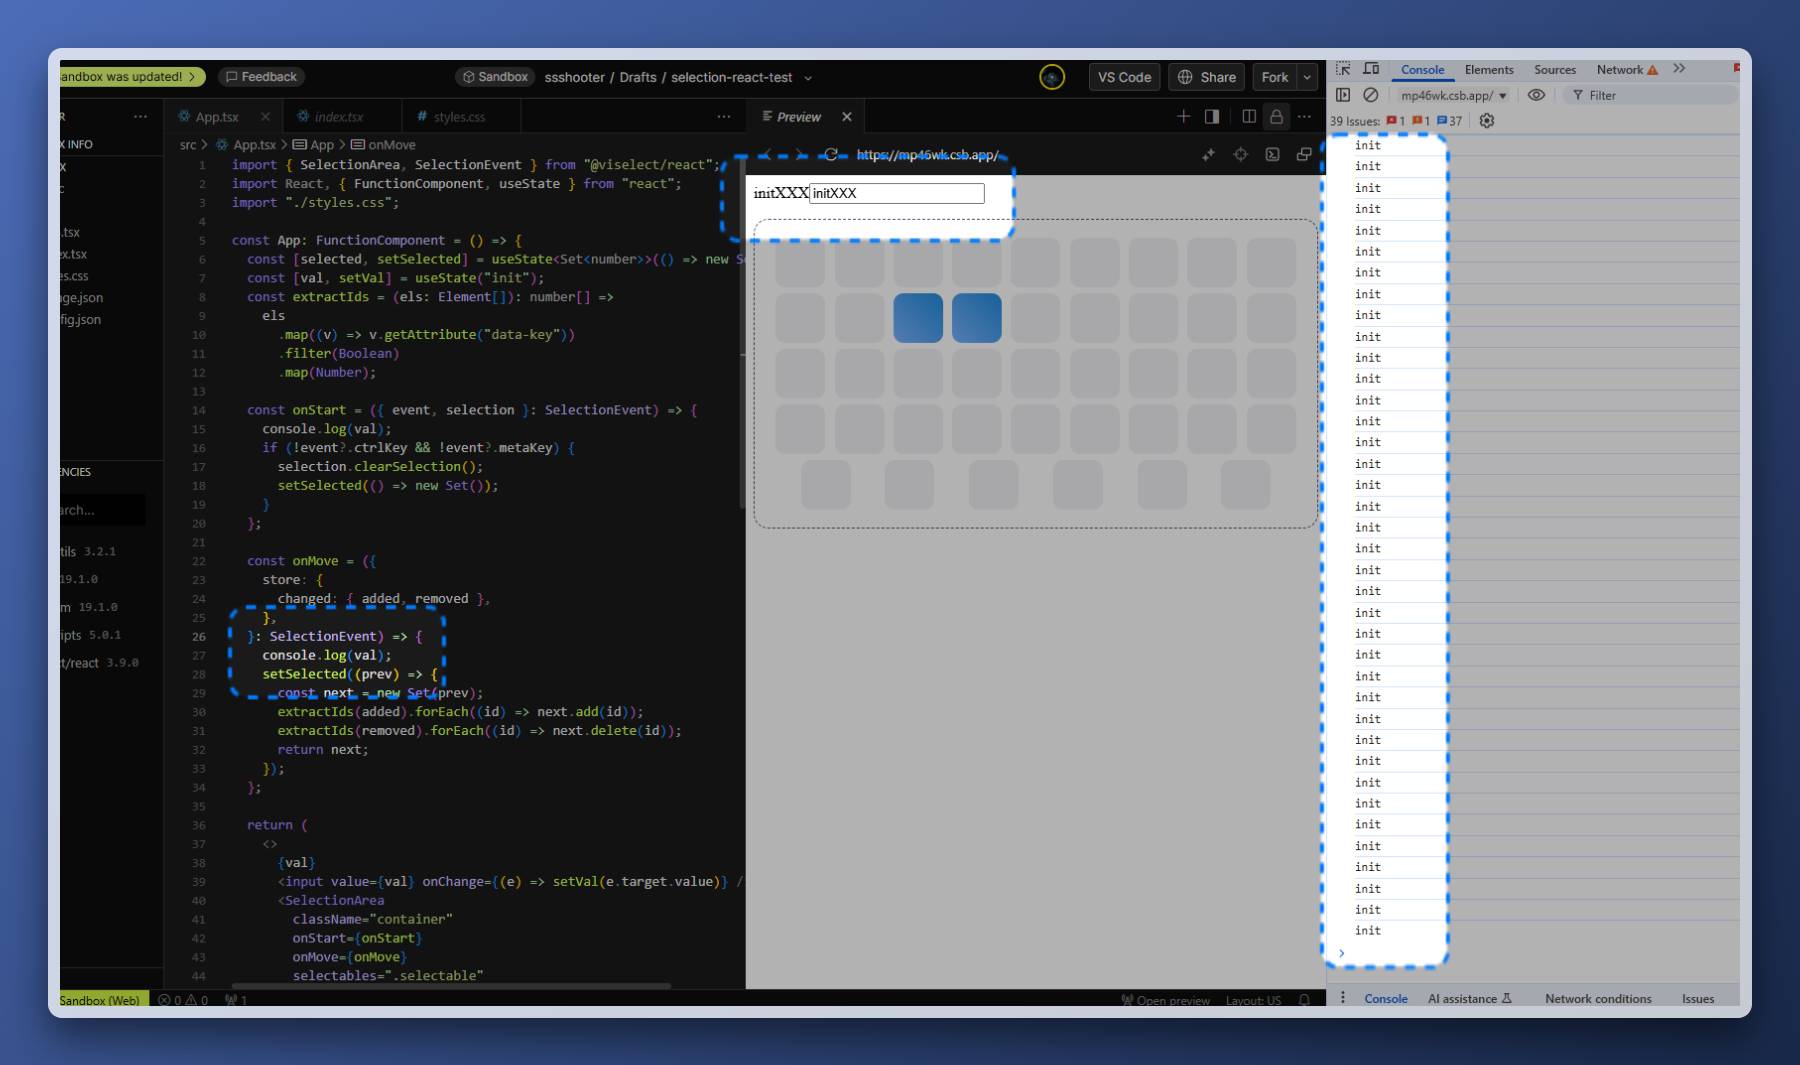The image size is (1800, 1065).
Task: Open the editor tabs more-actions ellipsis
Action: click(x=724, y=117)
